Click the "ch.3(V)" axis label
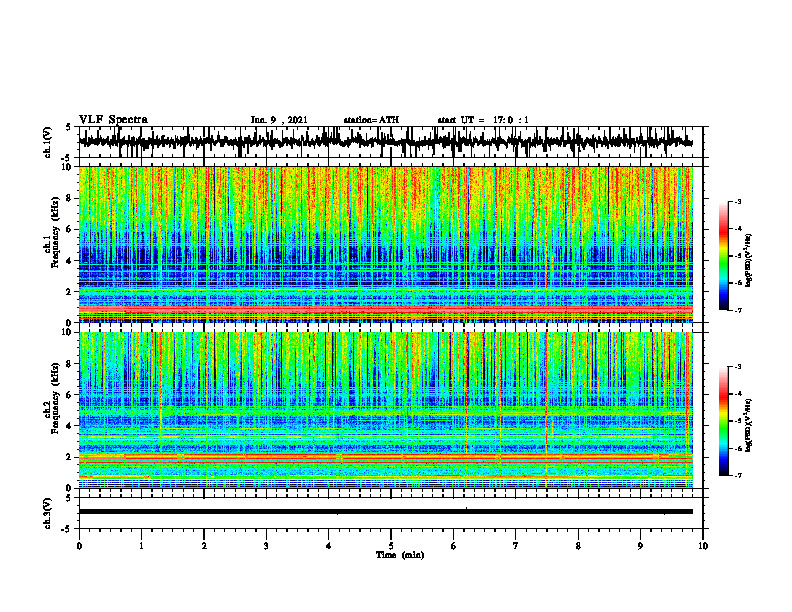Viewport: 792px width, 612px height. pyautogui.click(x=48, y=513)
